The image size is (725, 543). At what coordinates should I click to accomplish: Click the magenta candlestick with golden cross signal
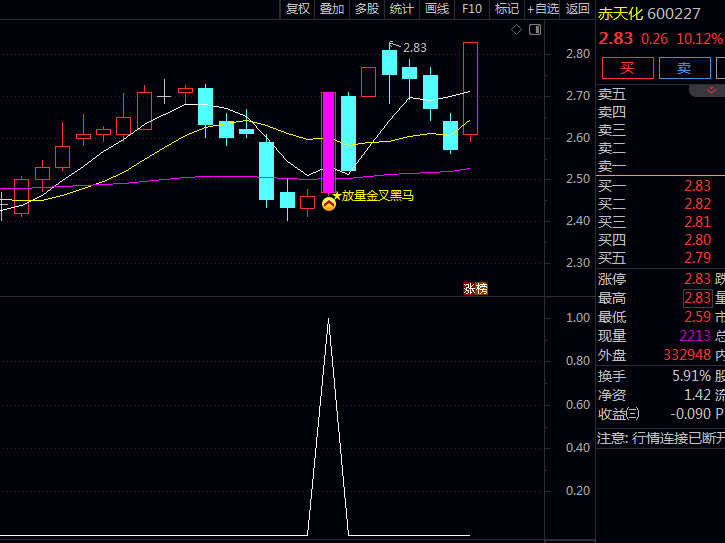click(x=328, y=142)
